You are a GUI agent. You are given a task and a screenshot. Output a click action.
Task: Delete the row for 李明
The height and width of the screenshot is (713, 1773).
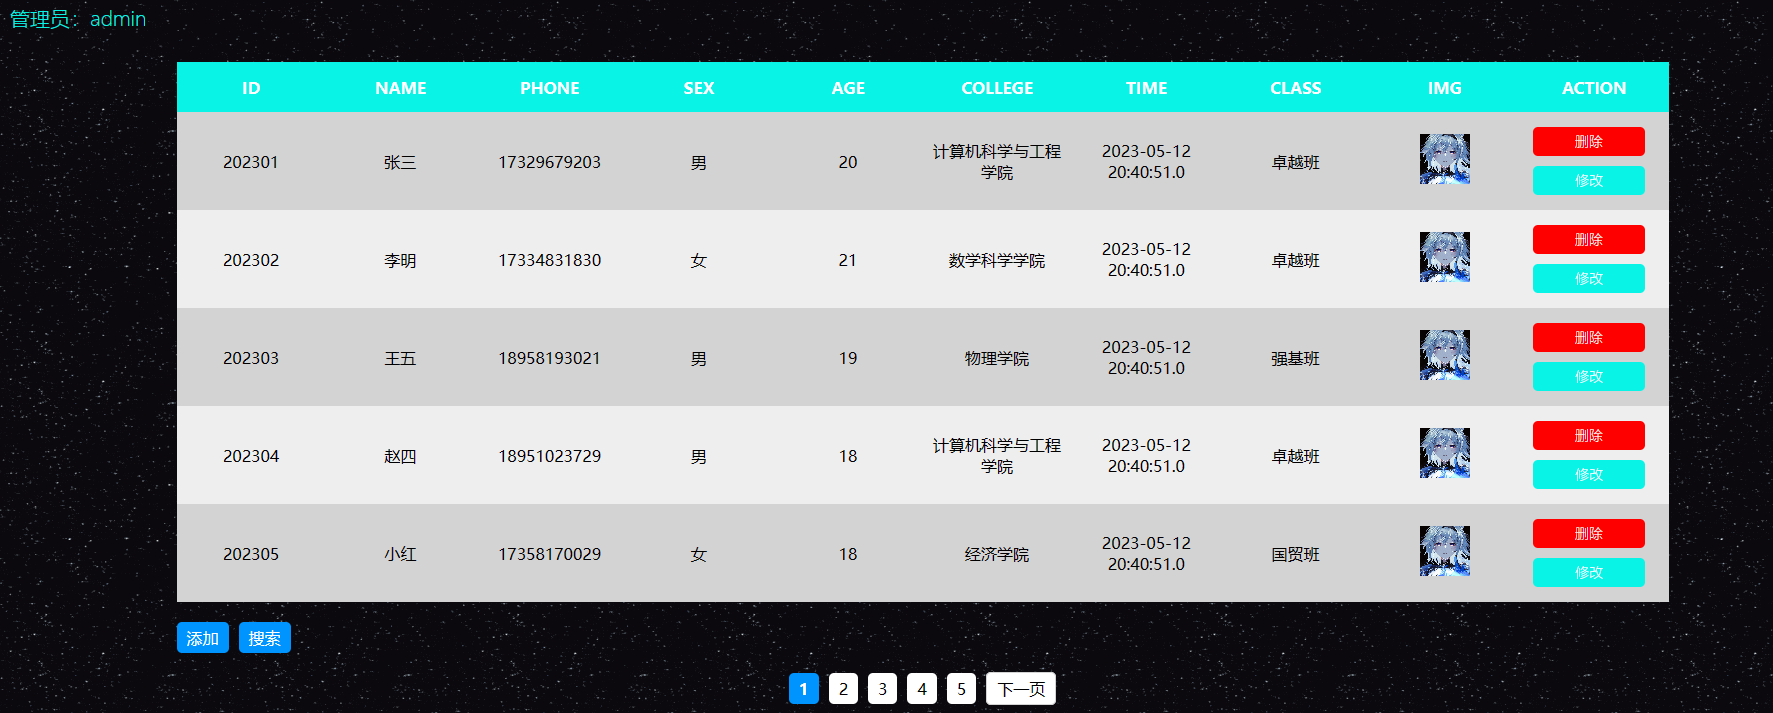[x=1588, y=239]
